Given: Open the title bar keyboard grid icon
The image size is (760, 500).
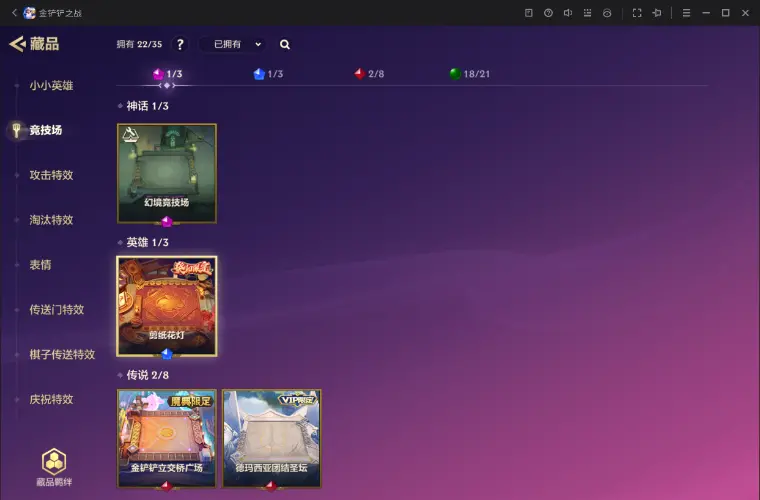Looking at the screenshot, I should [x=587, y=13].
